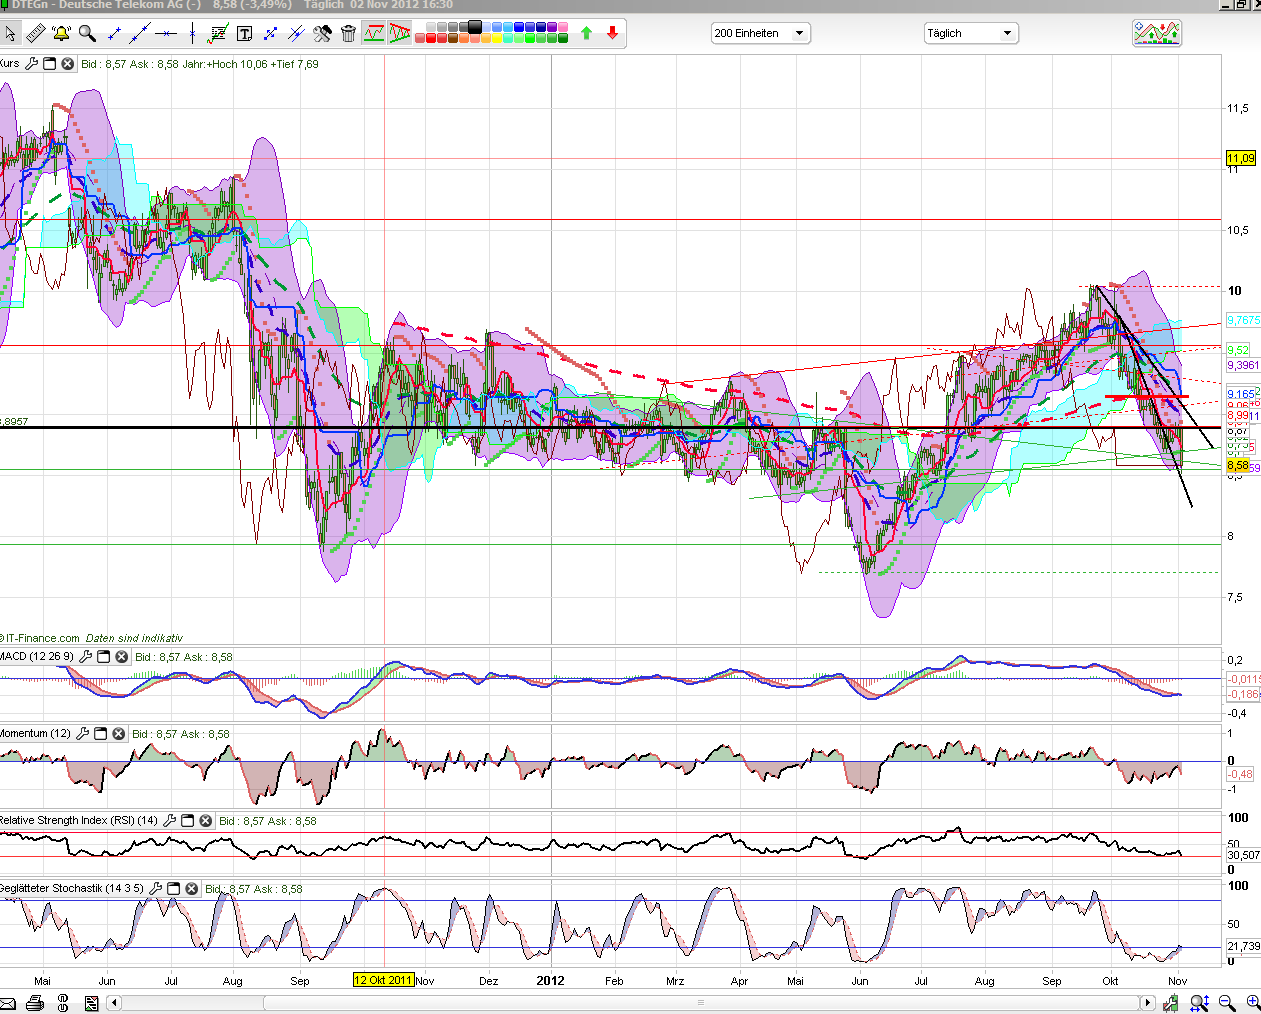Toggle window mode for Momentum panel
The image size is (1261, 1014).
click(x=100, y=734)
